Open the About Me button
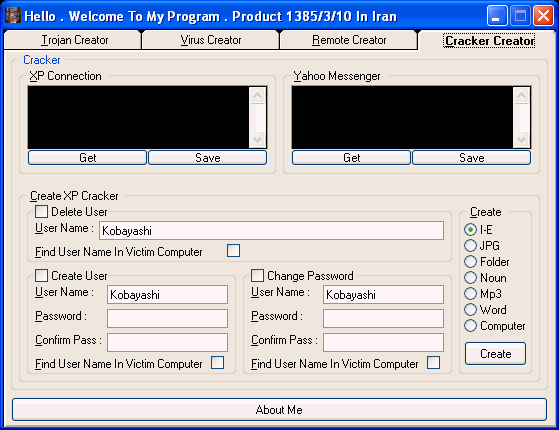Image resolution: width=559 pixels, height=430 pixels. (x=279, y=410)
